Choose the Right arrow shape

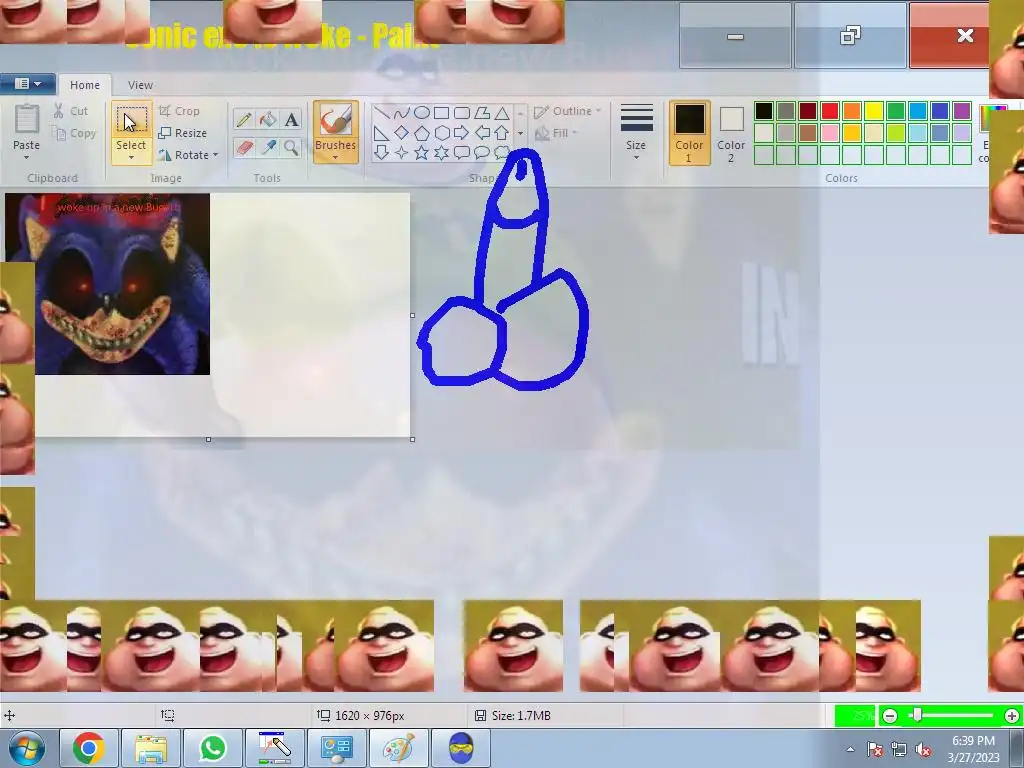(x=462, y=133)
